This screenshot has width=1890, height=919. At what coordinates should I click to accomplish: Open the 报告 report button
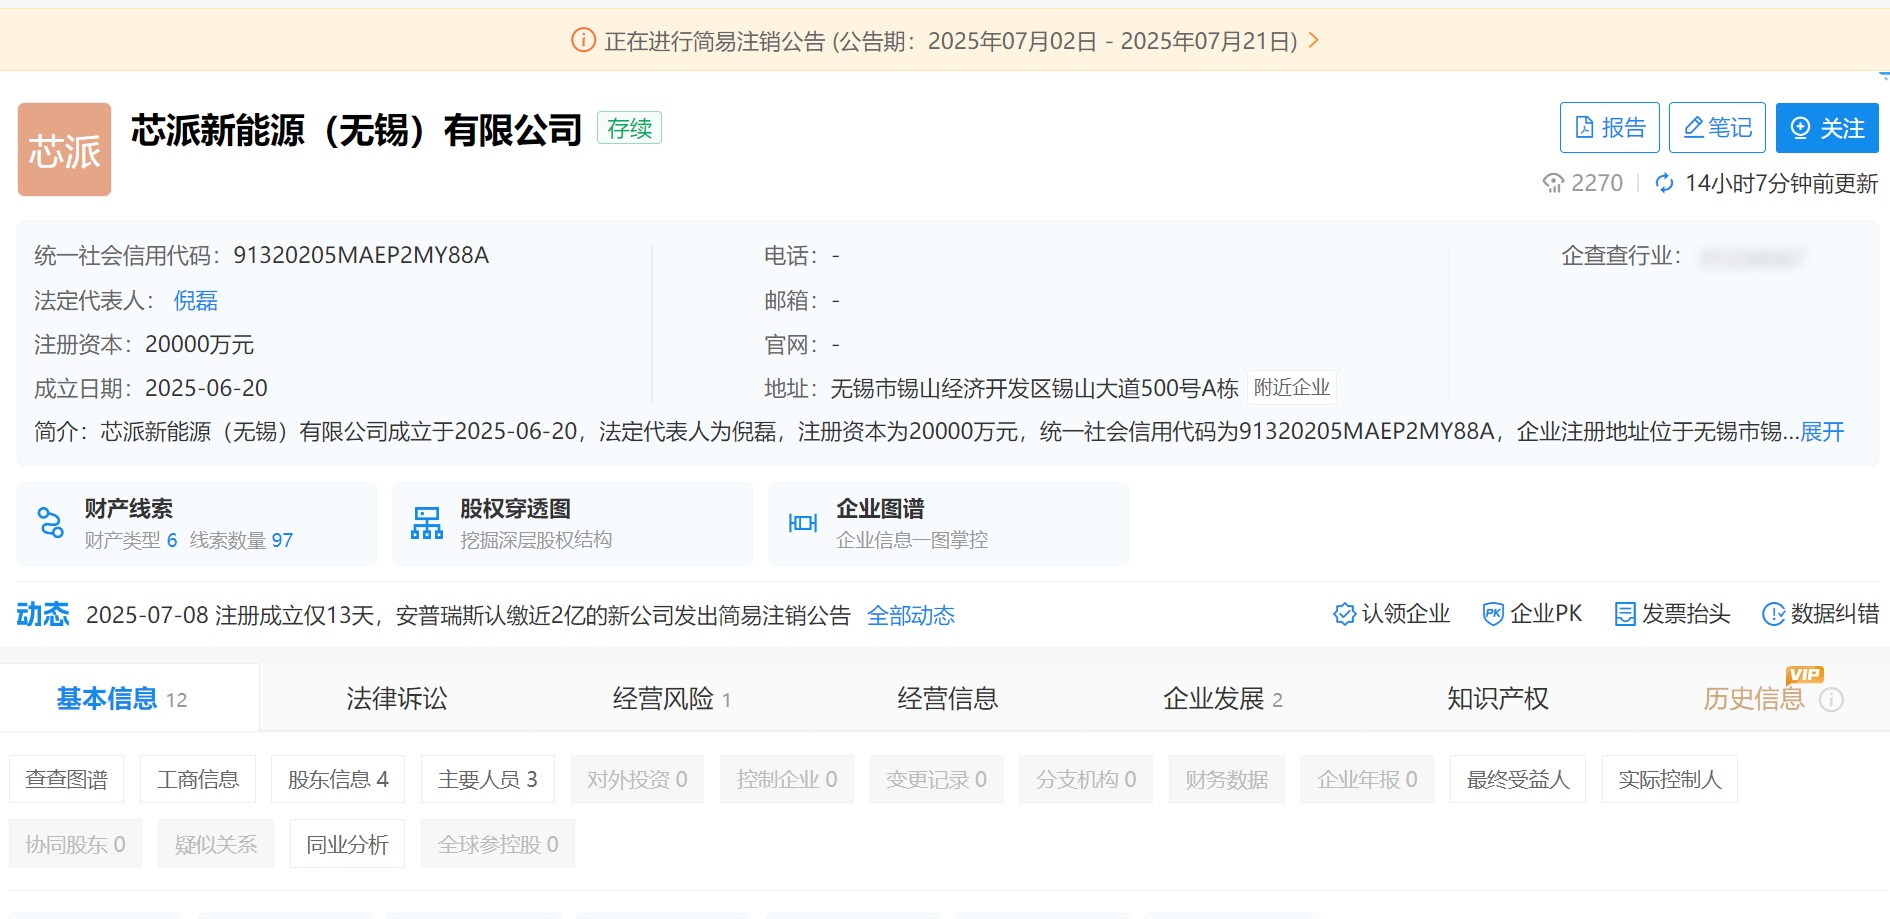(x=1609, y=127)
